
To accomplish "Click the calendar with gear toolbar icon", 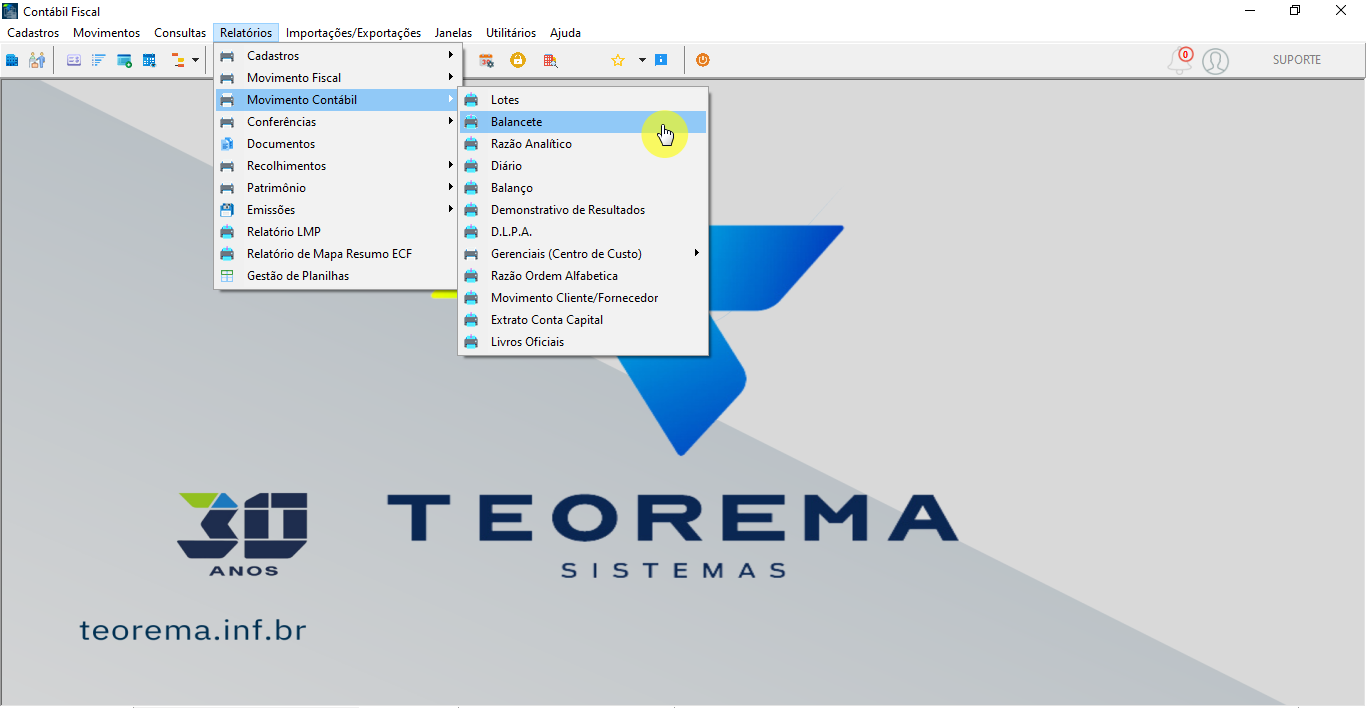I will (486, 60).
